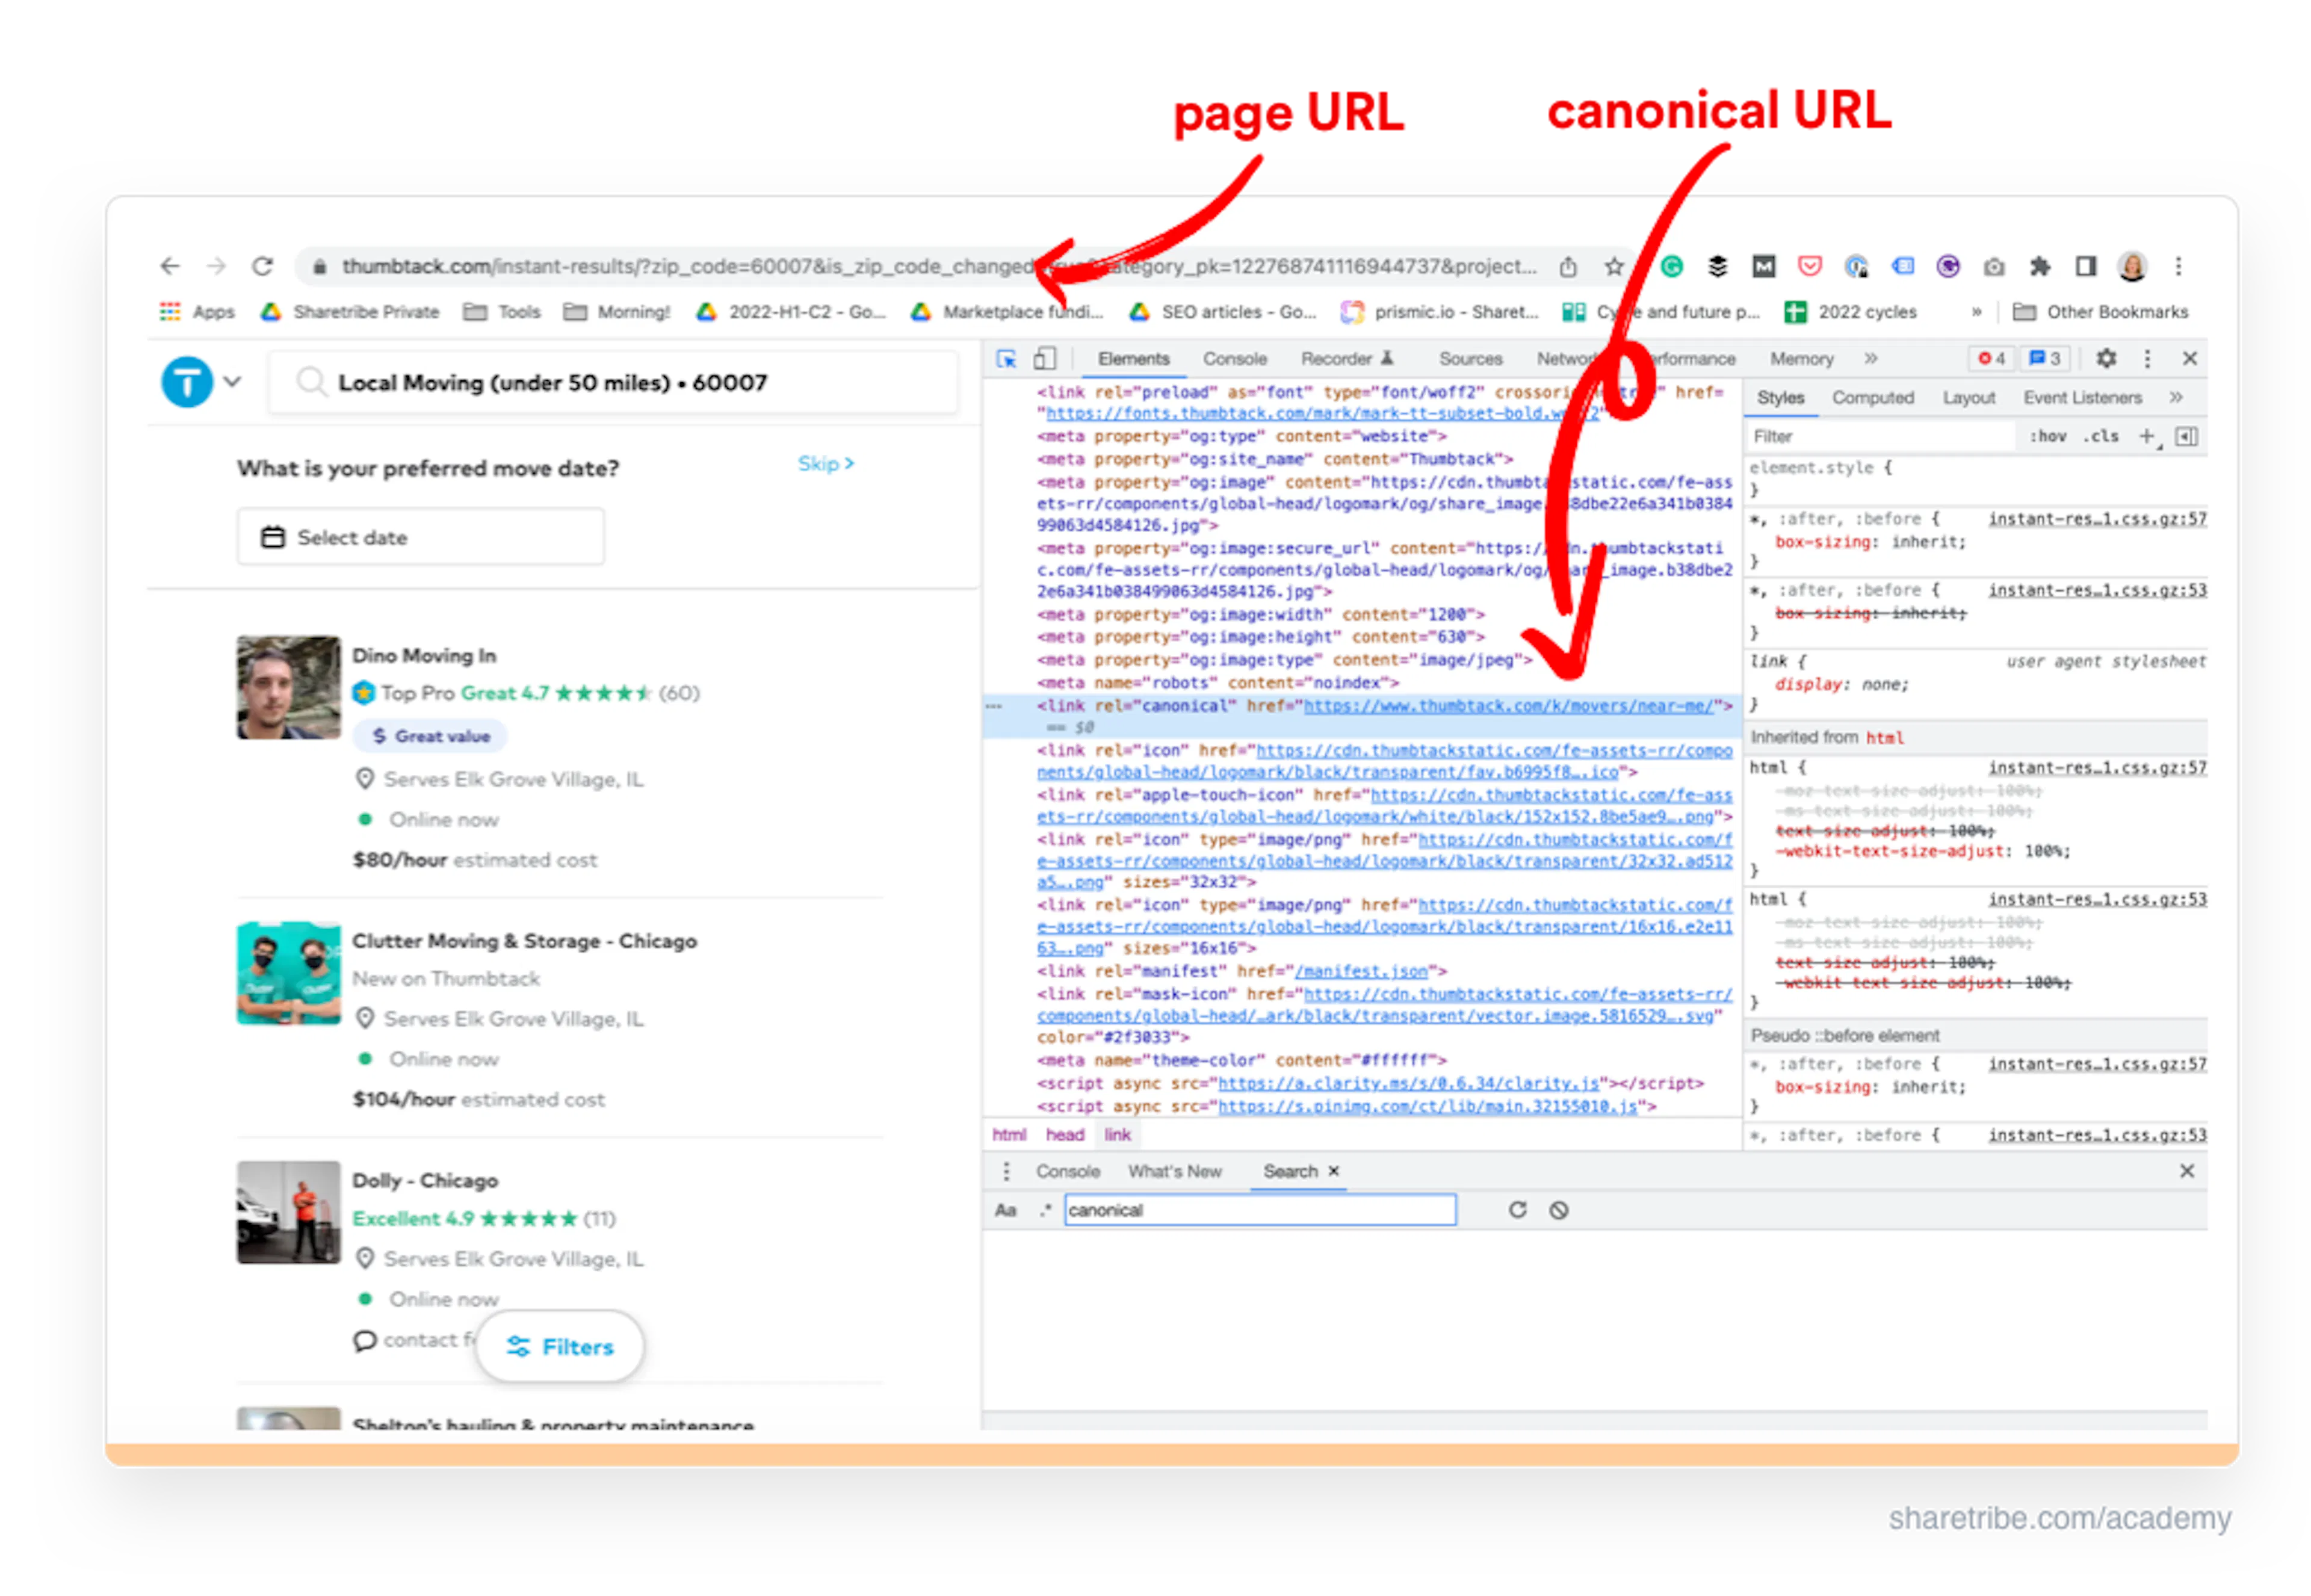Toggle the Aa match-case option in Search
The width and height of the screenshot is (2311, 1596).
point(1007,1210)
